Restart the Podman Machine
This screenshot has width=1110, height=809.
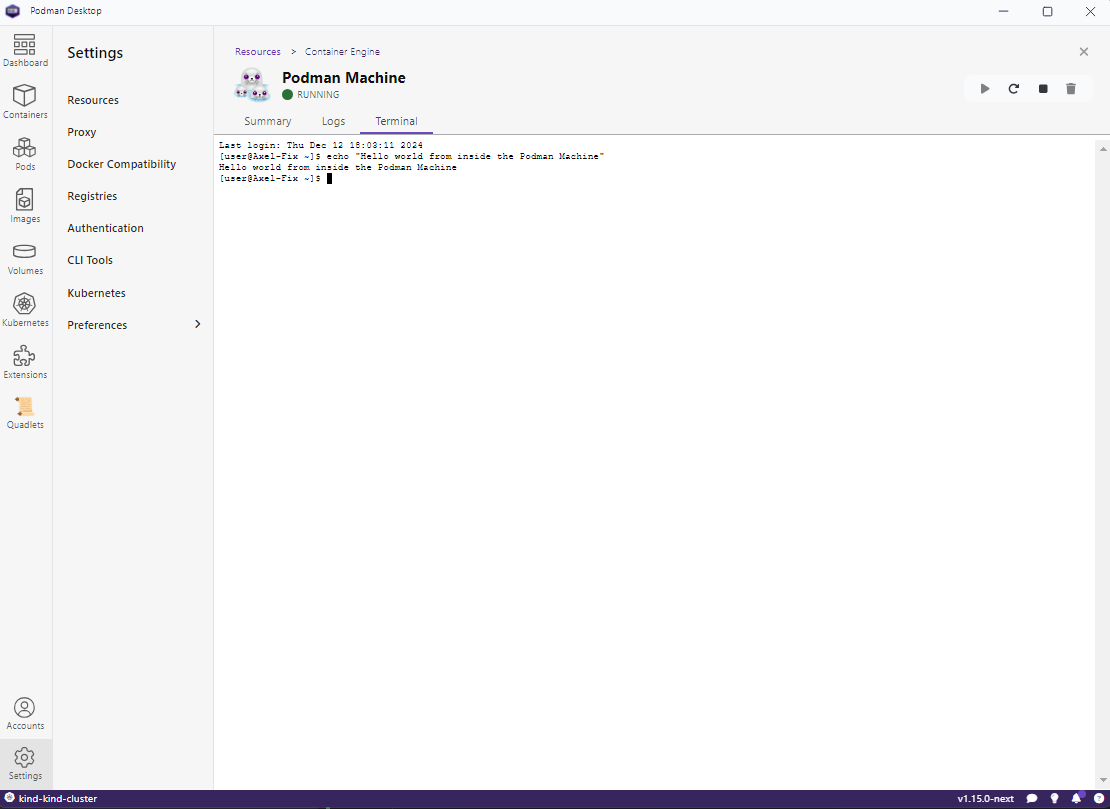coord(1013,88)
